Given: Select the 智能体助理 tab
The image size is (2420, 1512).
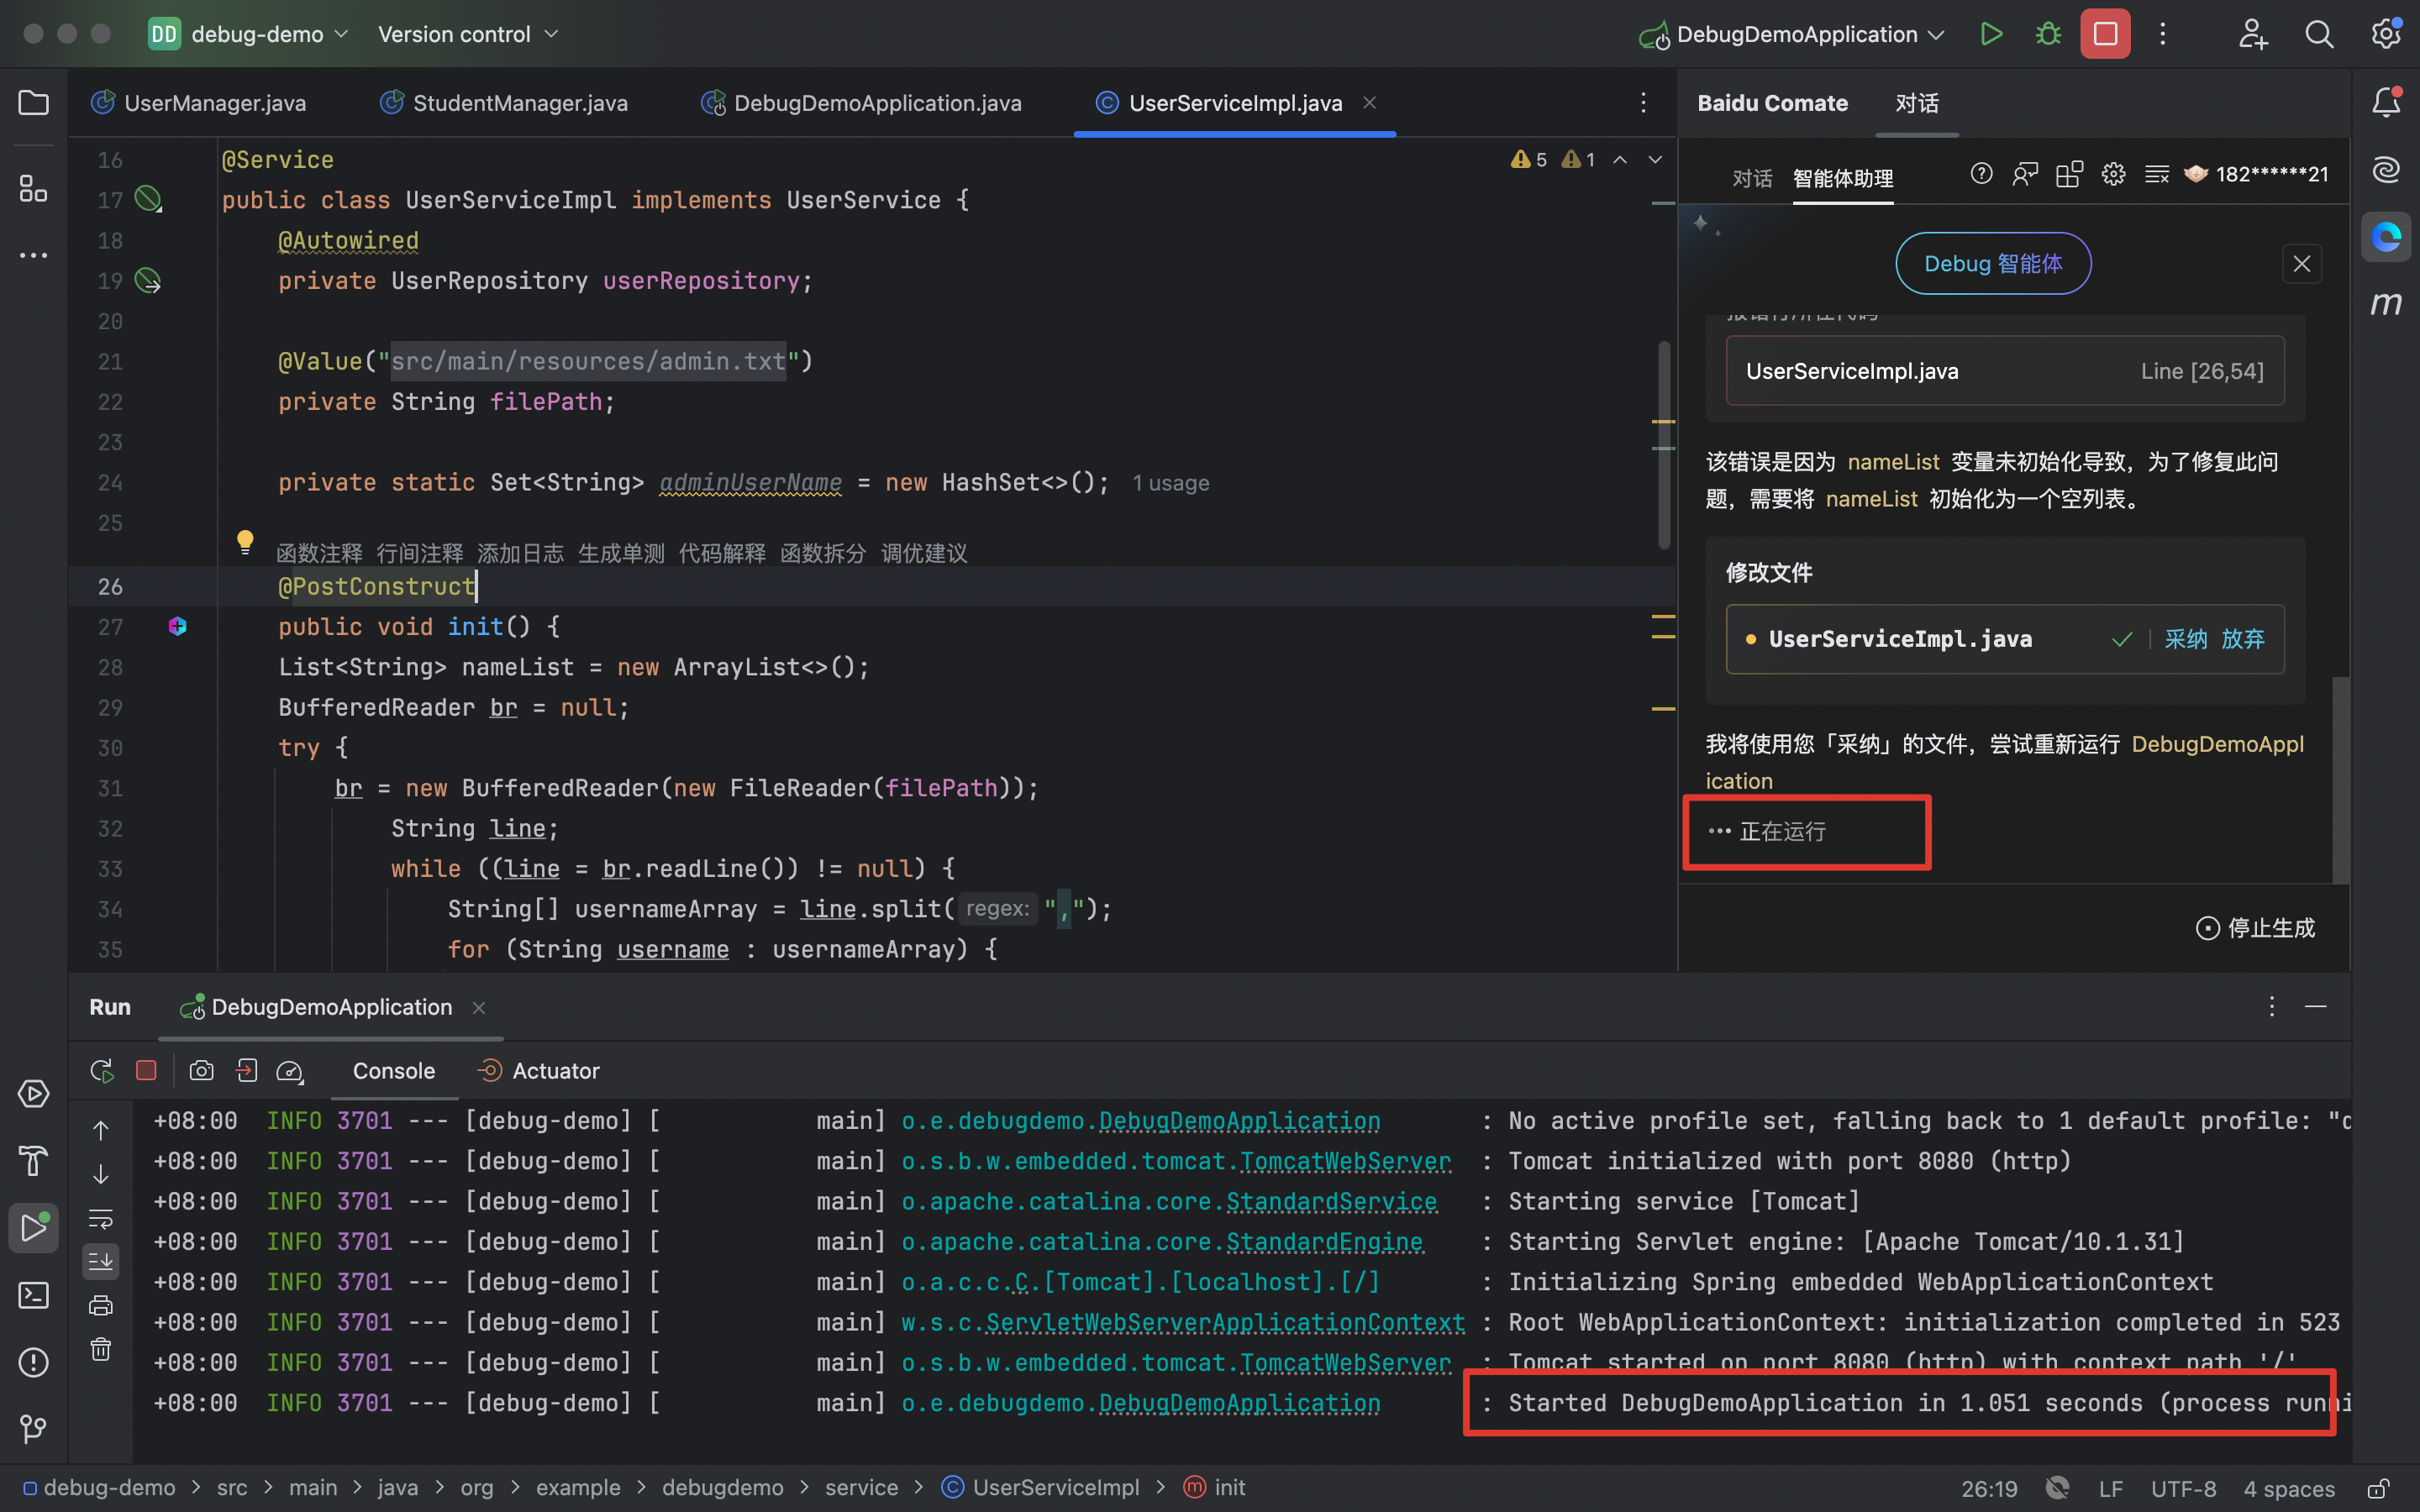Looking at the screenshot, I should [1843, 178].
